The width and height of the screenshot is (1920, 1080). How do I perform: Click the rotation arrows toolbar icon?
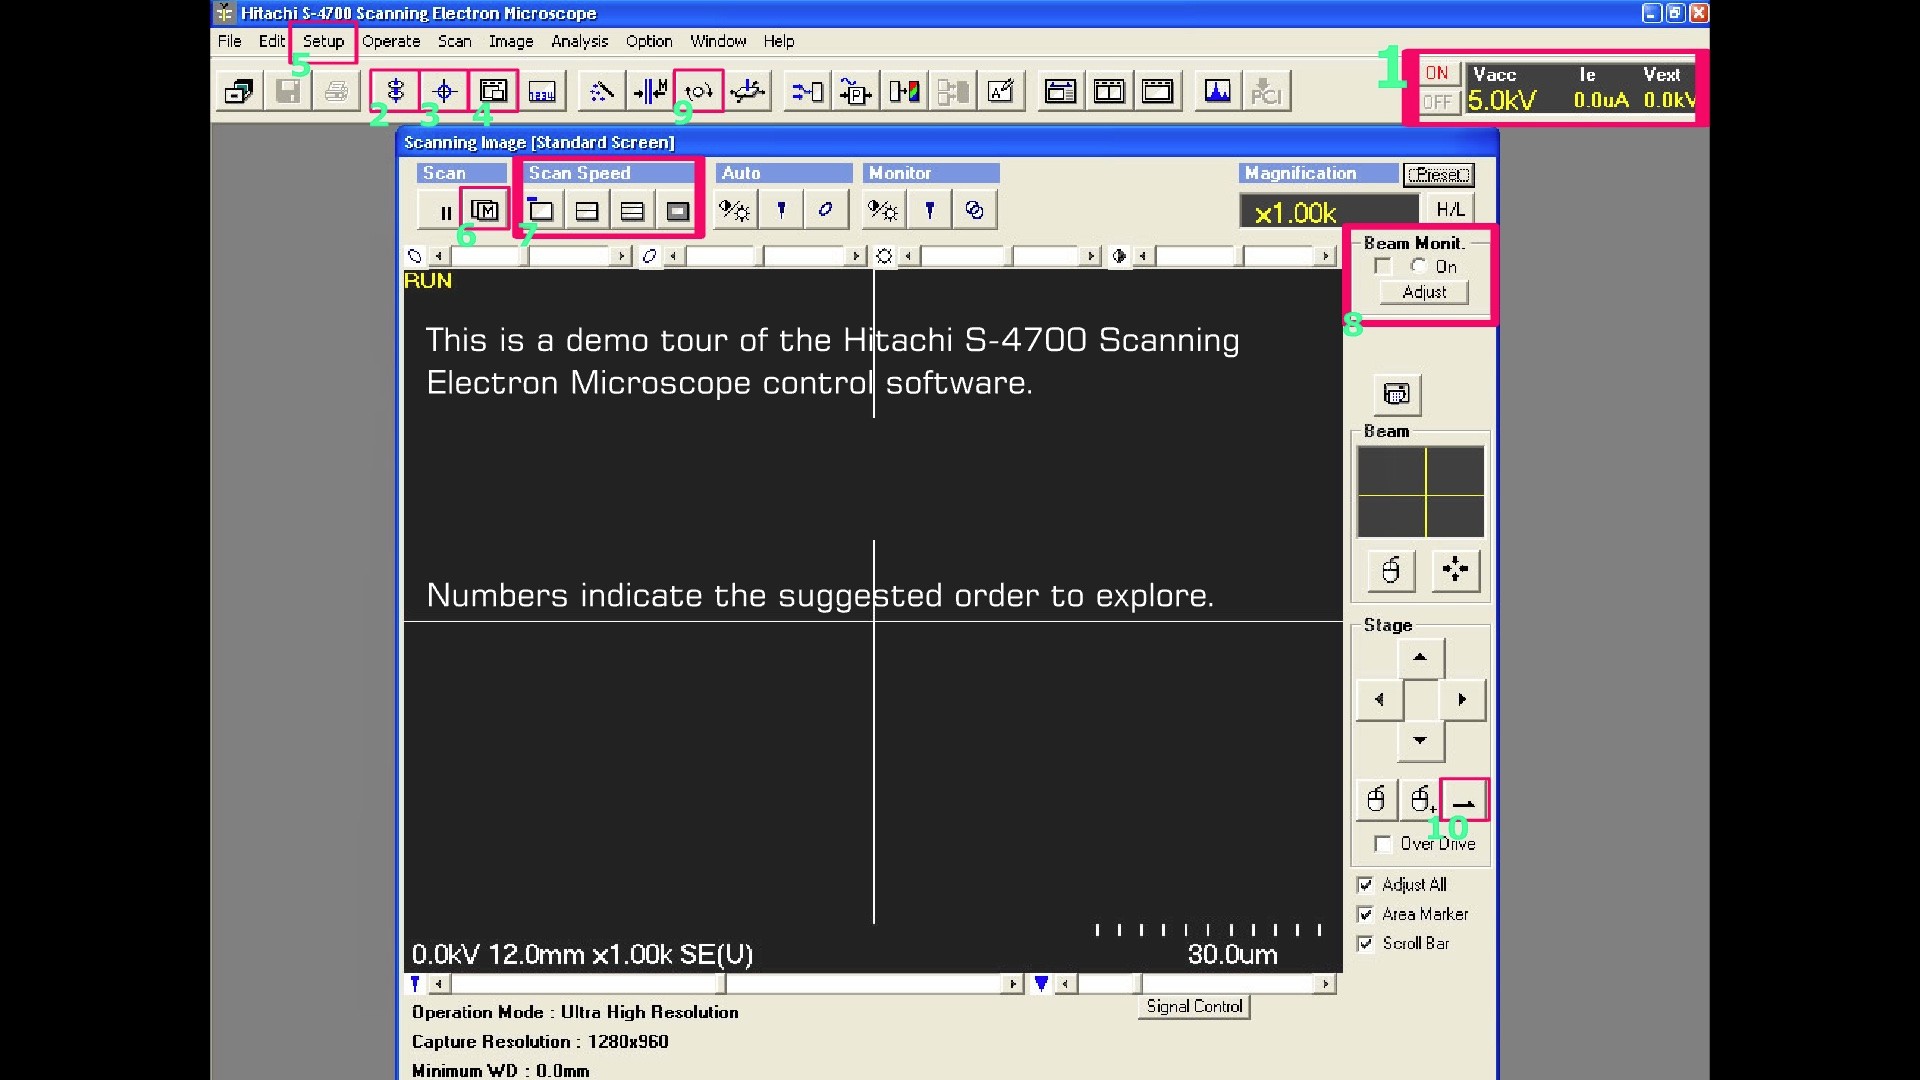pyautogui.click(x=698, y=92)
